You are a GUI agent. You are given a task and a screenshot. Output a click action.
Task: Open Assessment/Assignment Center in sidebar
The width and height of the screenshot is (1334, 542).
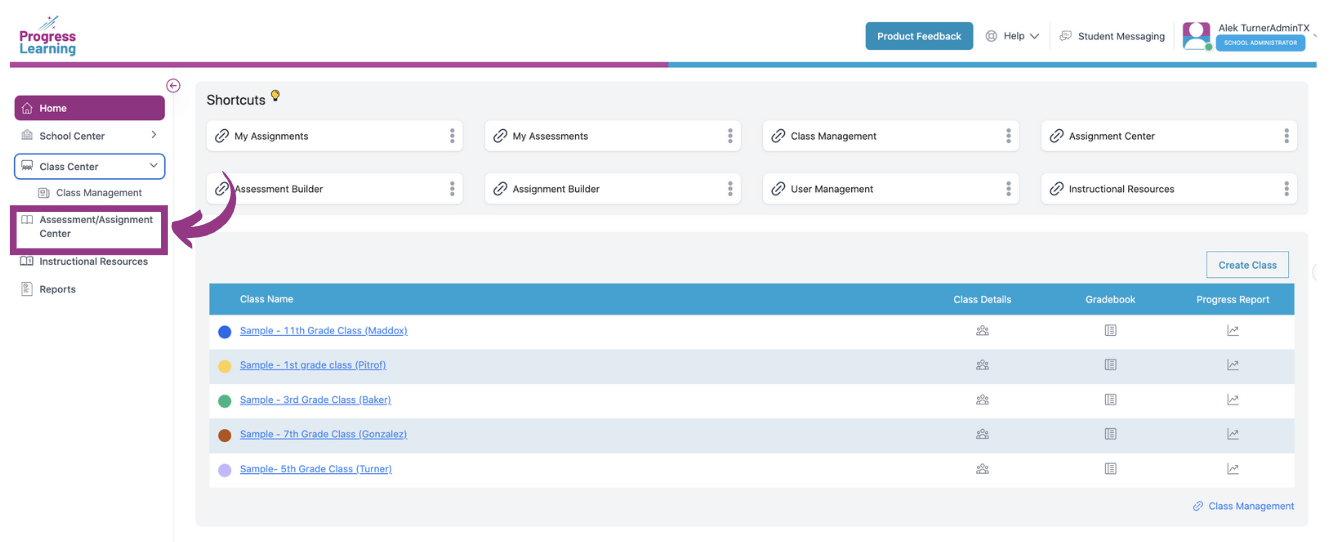point(89,227)
